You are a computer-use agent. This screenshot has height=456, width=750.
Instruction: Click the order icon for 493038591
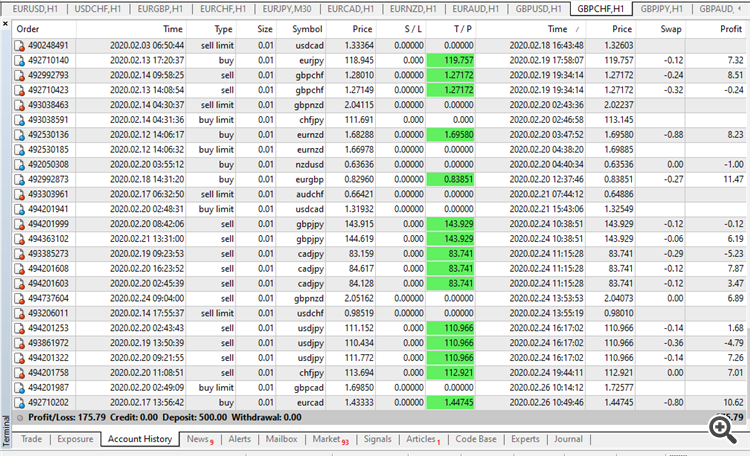coord(19,120)
